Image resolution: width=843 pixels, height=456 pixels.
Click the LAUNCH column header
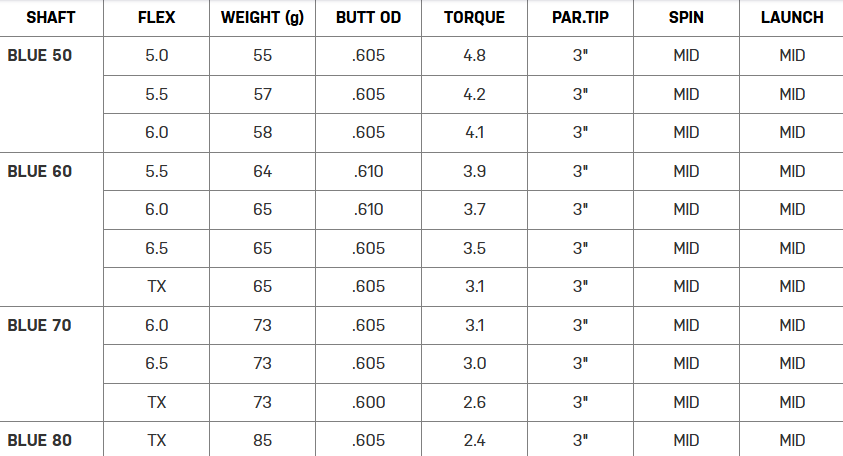(792, 18)
